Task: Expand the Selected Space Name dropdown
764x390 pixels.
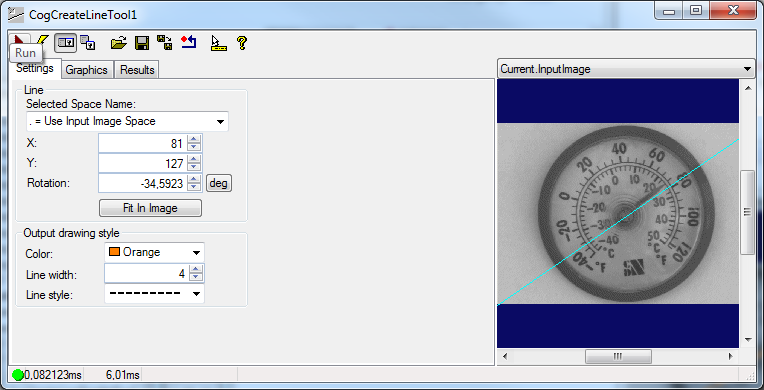Action: tap(220, 121)
